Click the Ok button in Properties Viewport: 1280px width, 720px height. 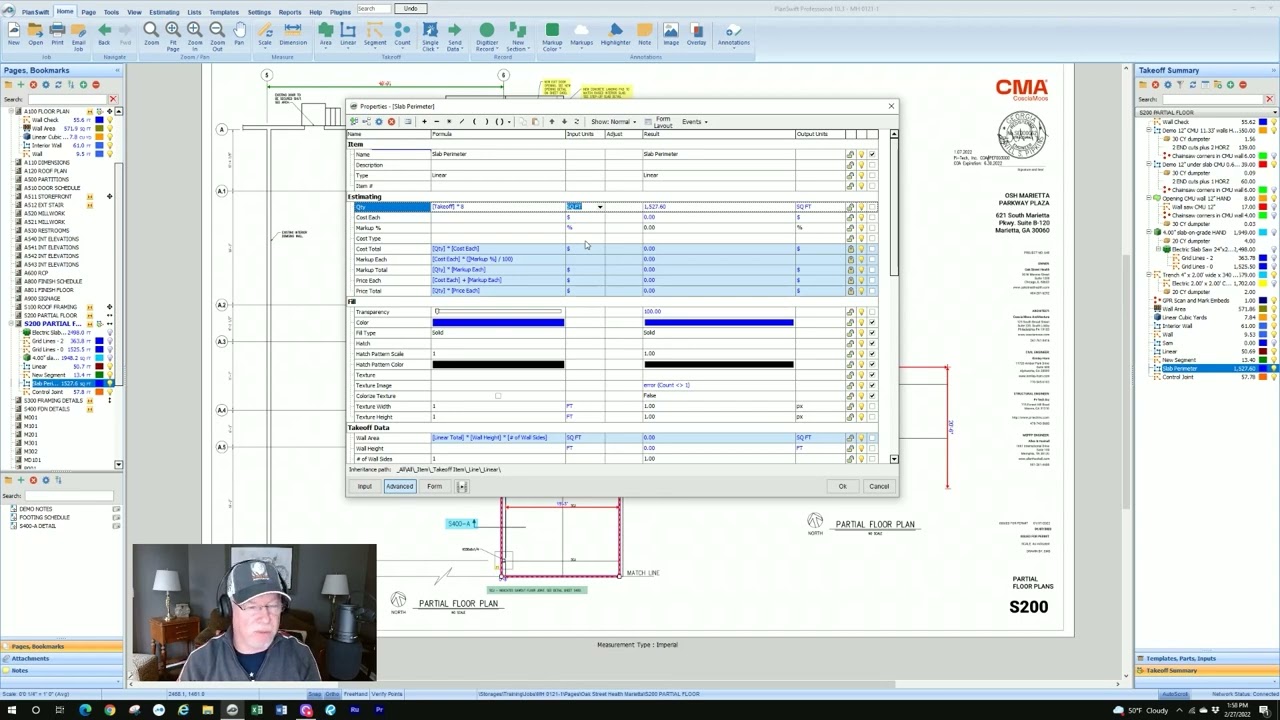tap(842, 486)
